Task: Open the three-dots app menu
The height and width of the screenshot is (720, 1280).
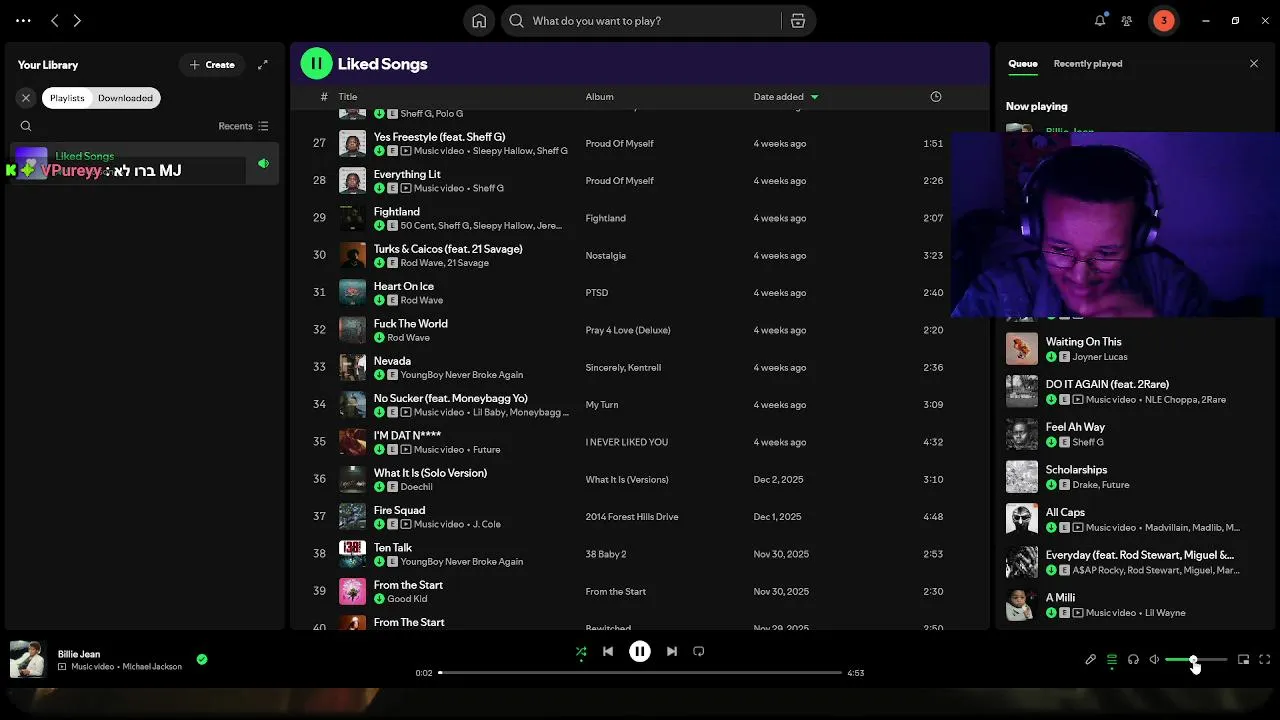Action: [x=23, y=20]
